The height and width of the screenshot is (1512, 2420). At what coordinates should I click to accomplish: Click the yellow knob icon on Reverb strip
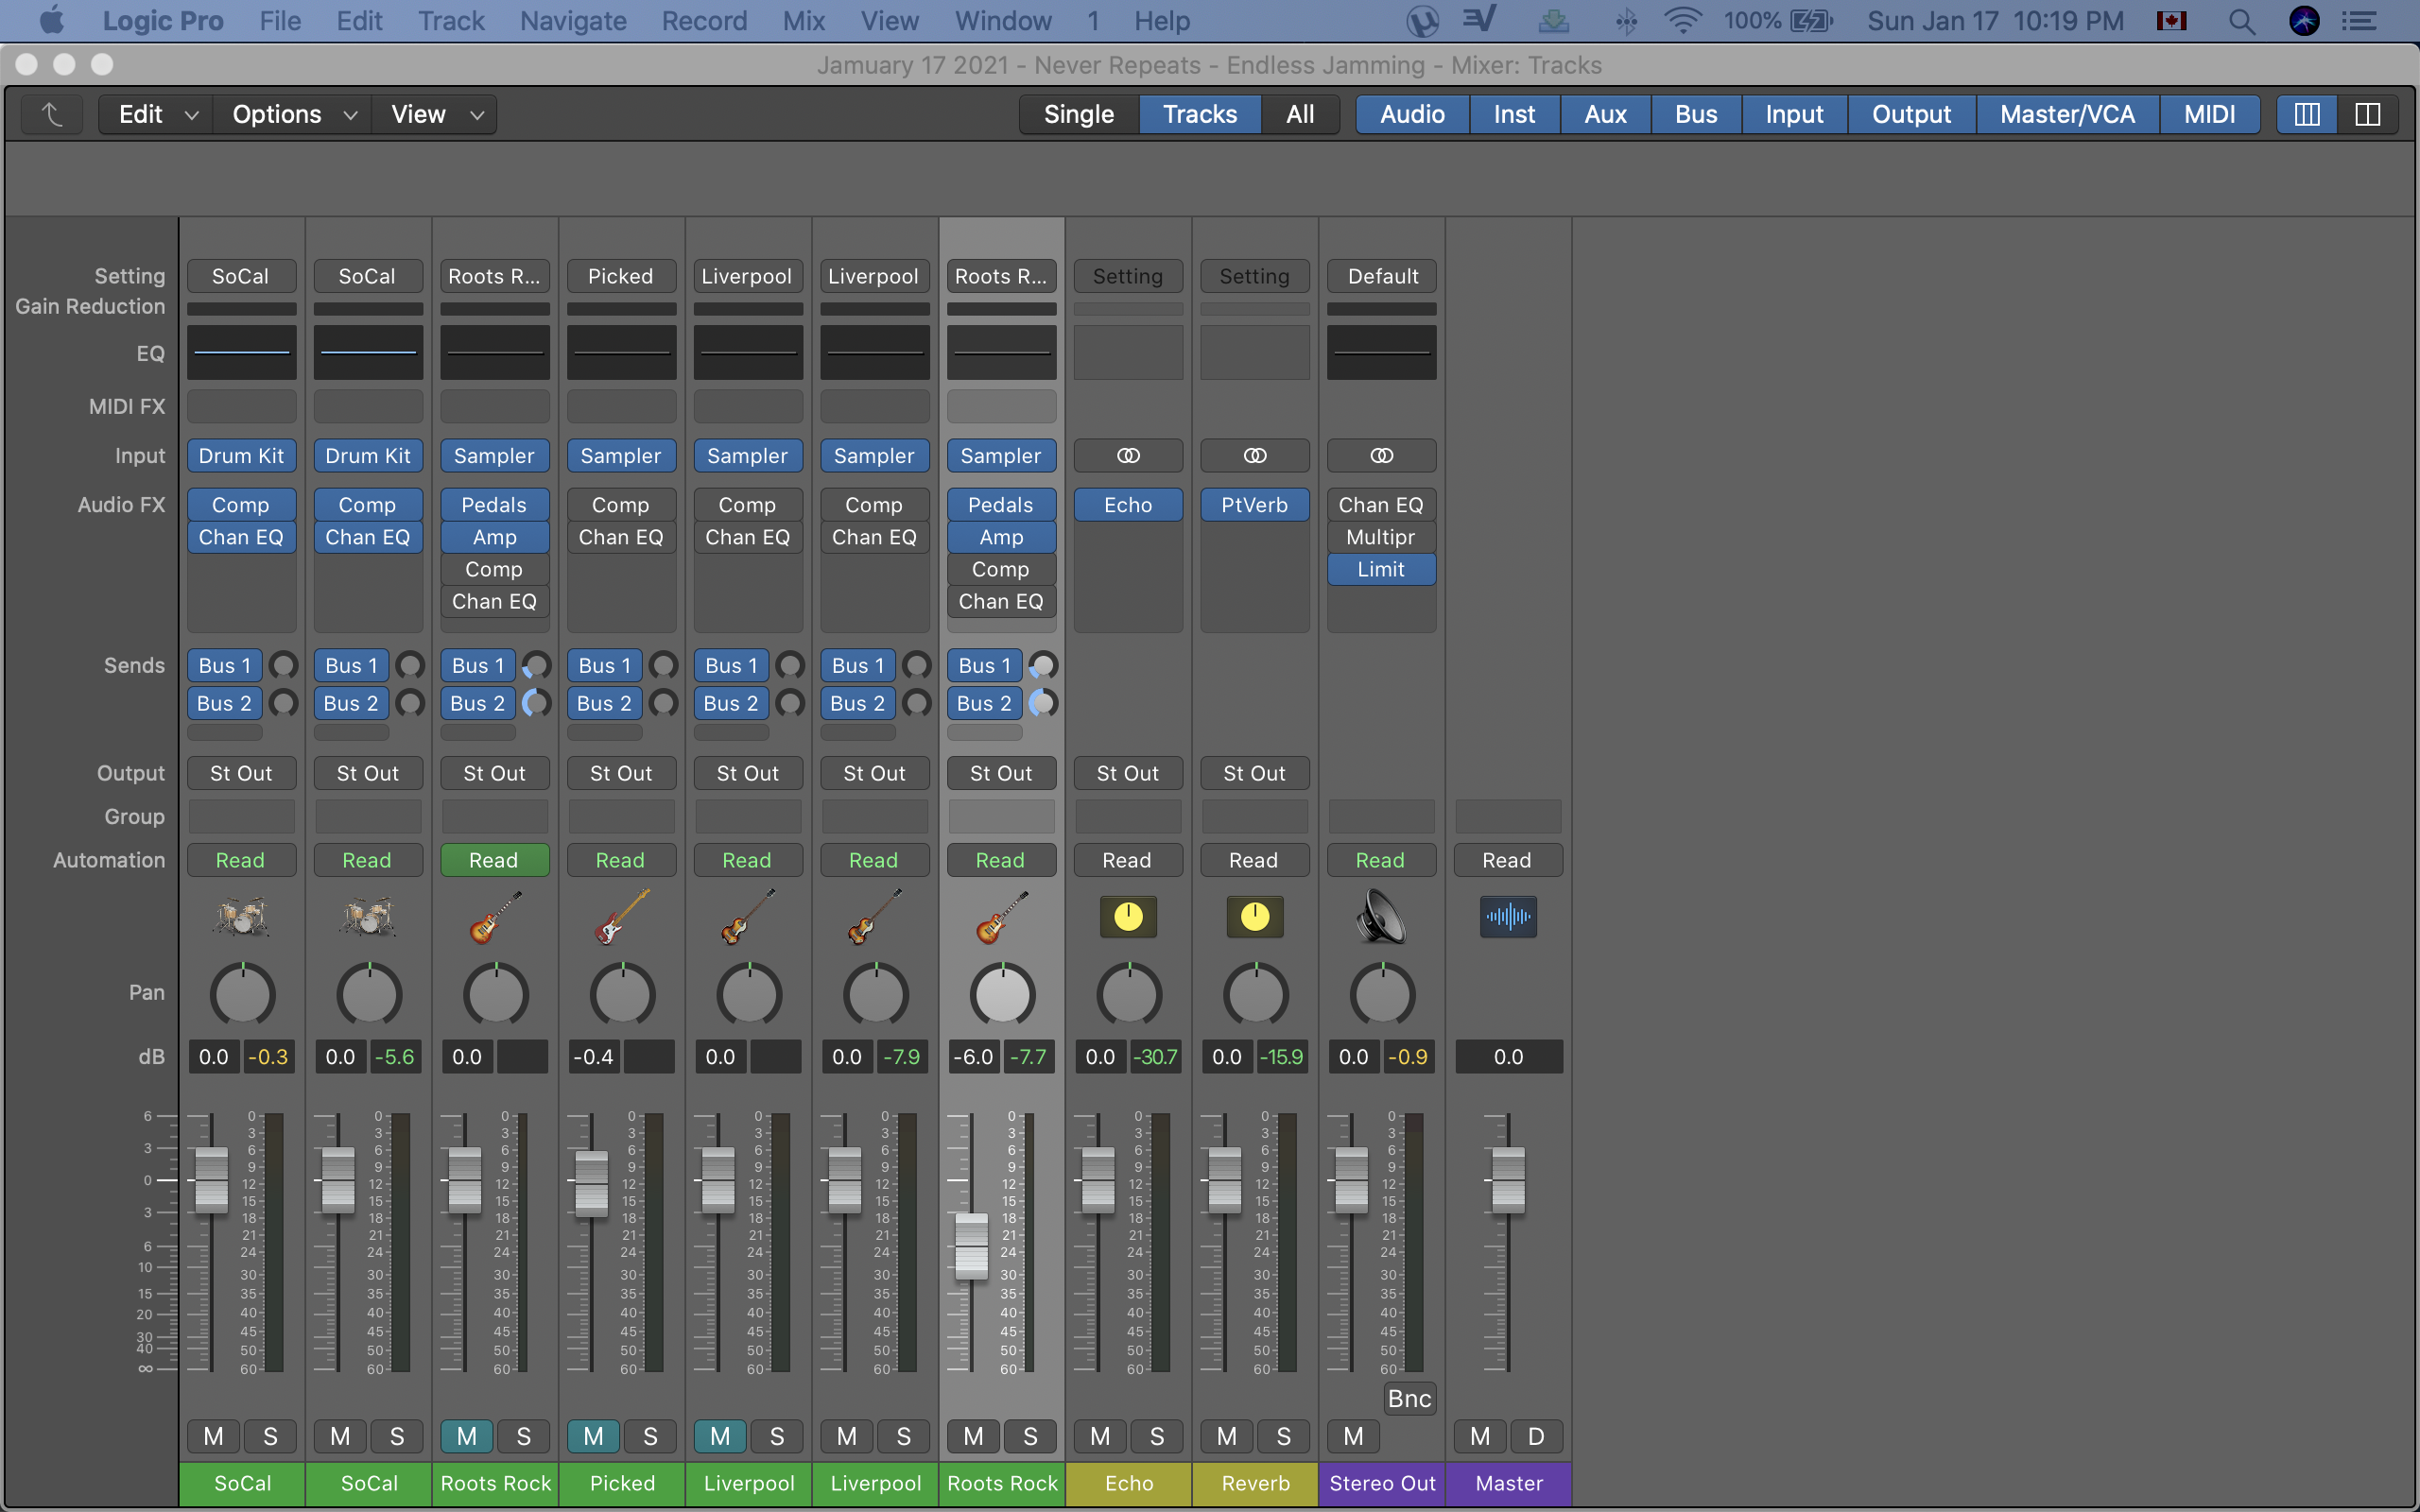pyautogui.click(x=1255, y=916)
